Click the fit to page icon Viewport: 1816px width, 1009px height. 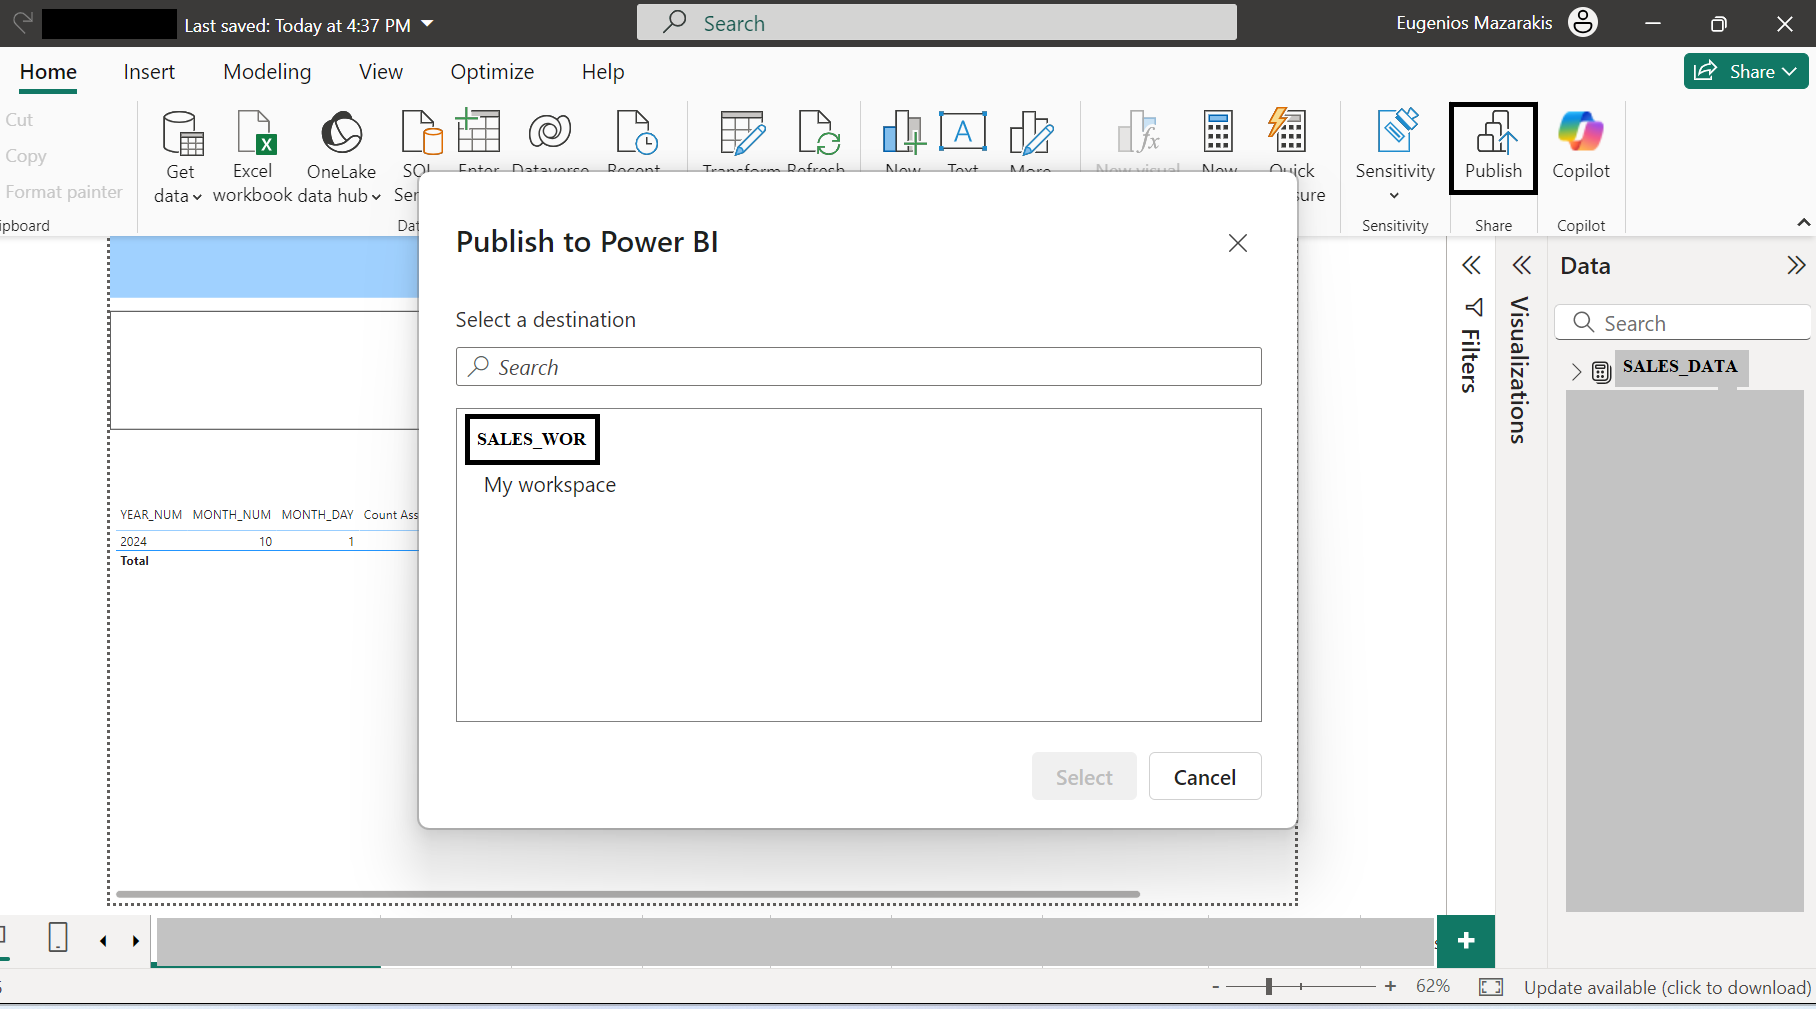1491,987
